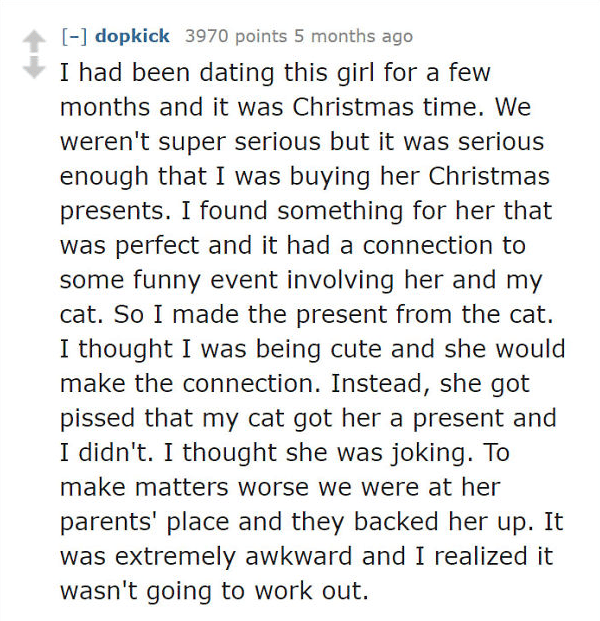Open dopkick's user profile
This screenshot has width=600, height=621.
132,36
